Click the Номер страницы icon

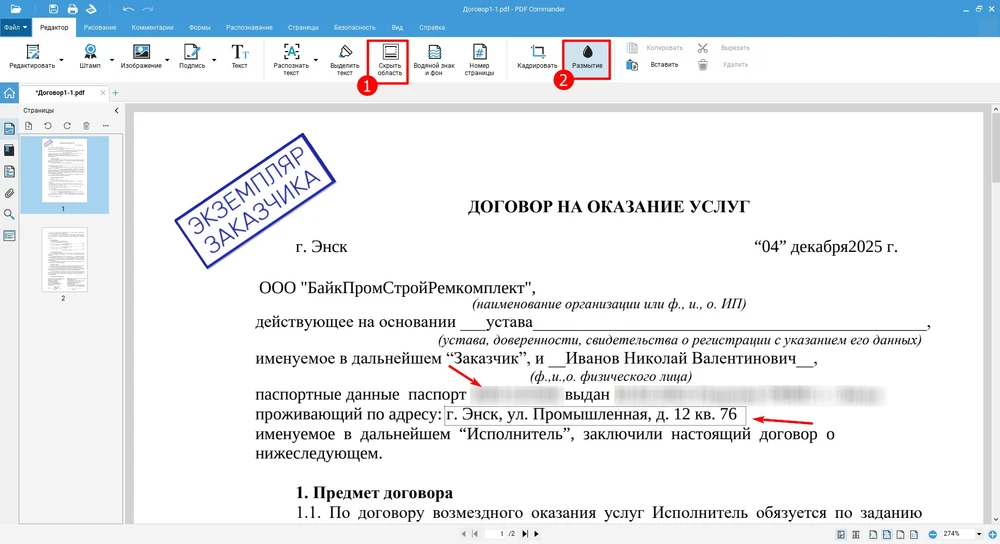click(x=479, y=59)
